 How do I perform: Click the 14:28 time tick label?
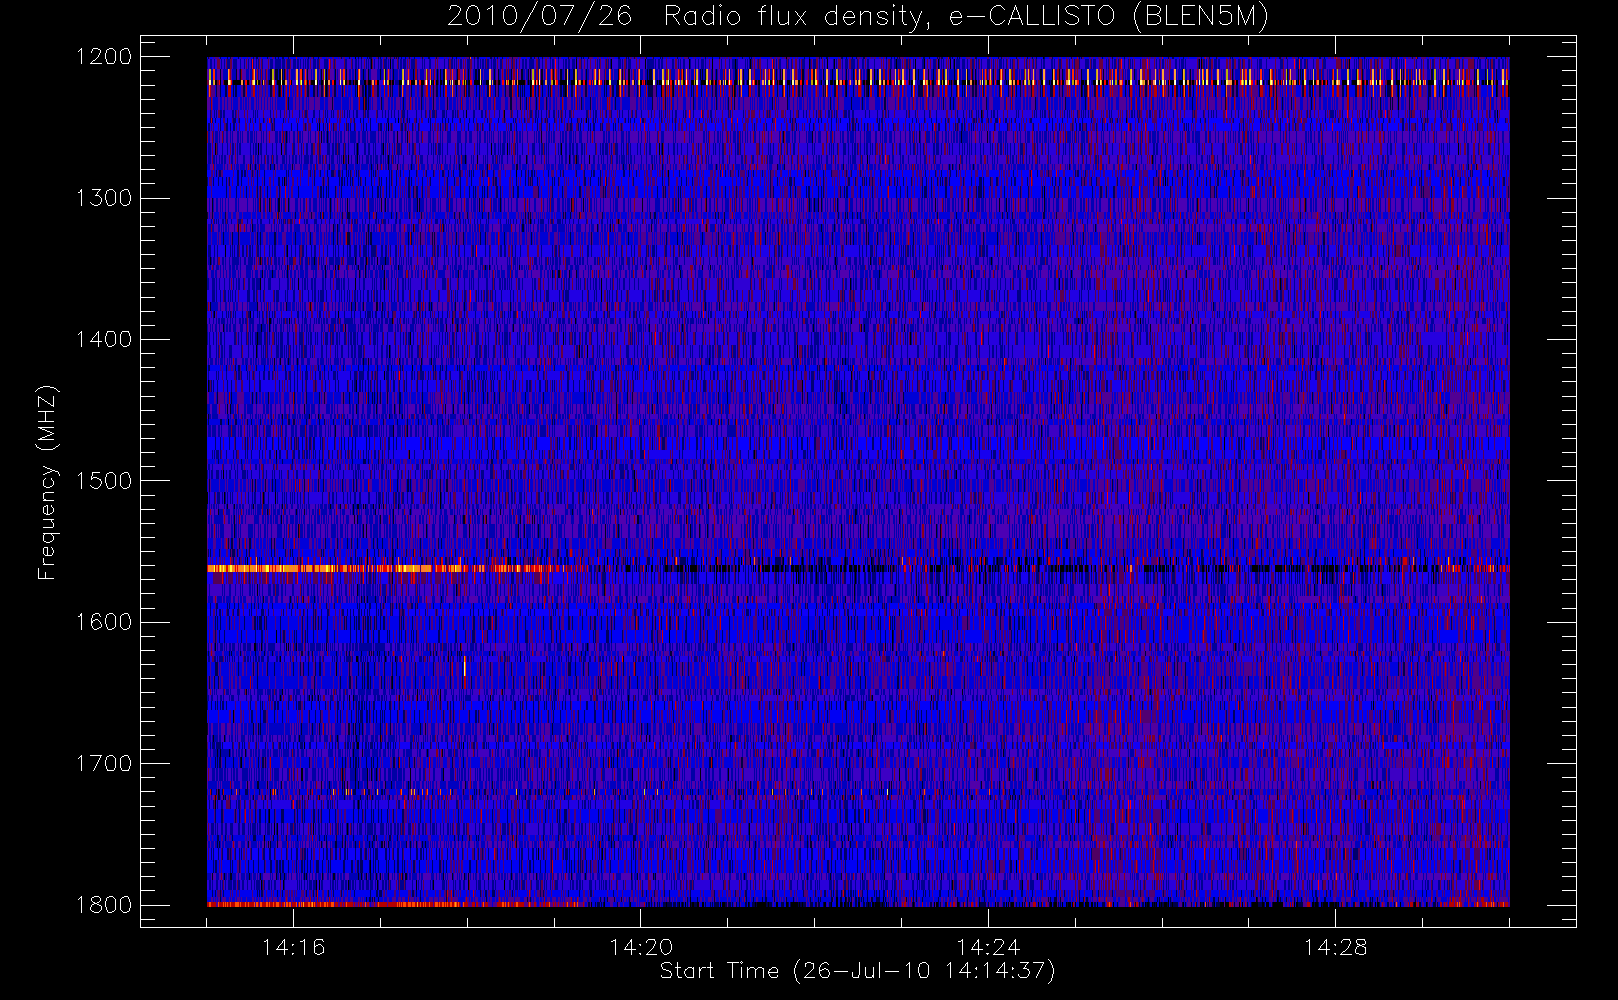[1335, 947]
